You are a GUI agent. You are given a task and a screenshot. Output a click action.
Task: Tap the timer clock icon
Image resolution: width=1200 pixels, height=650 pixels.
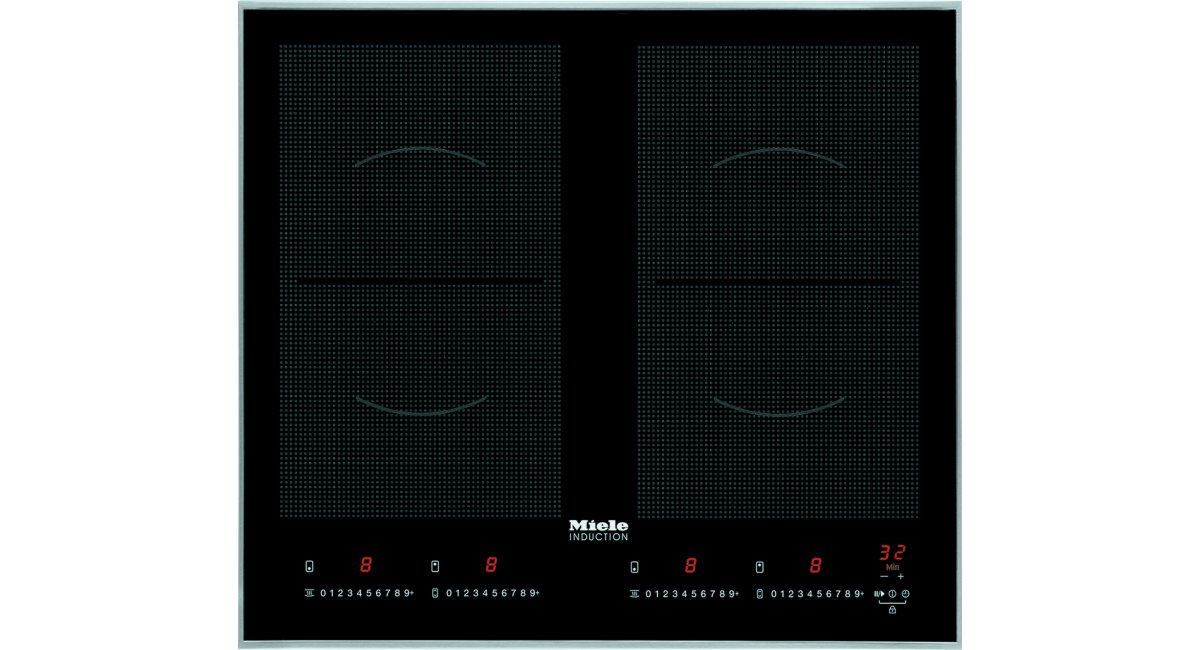905,594
